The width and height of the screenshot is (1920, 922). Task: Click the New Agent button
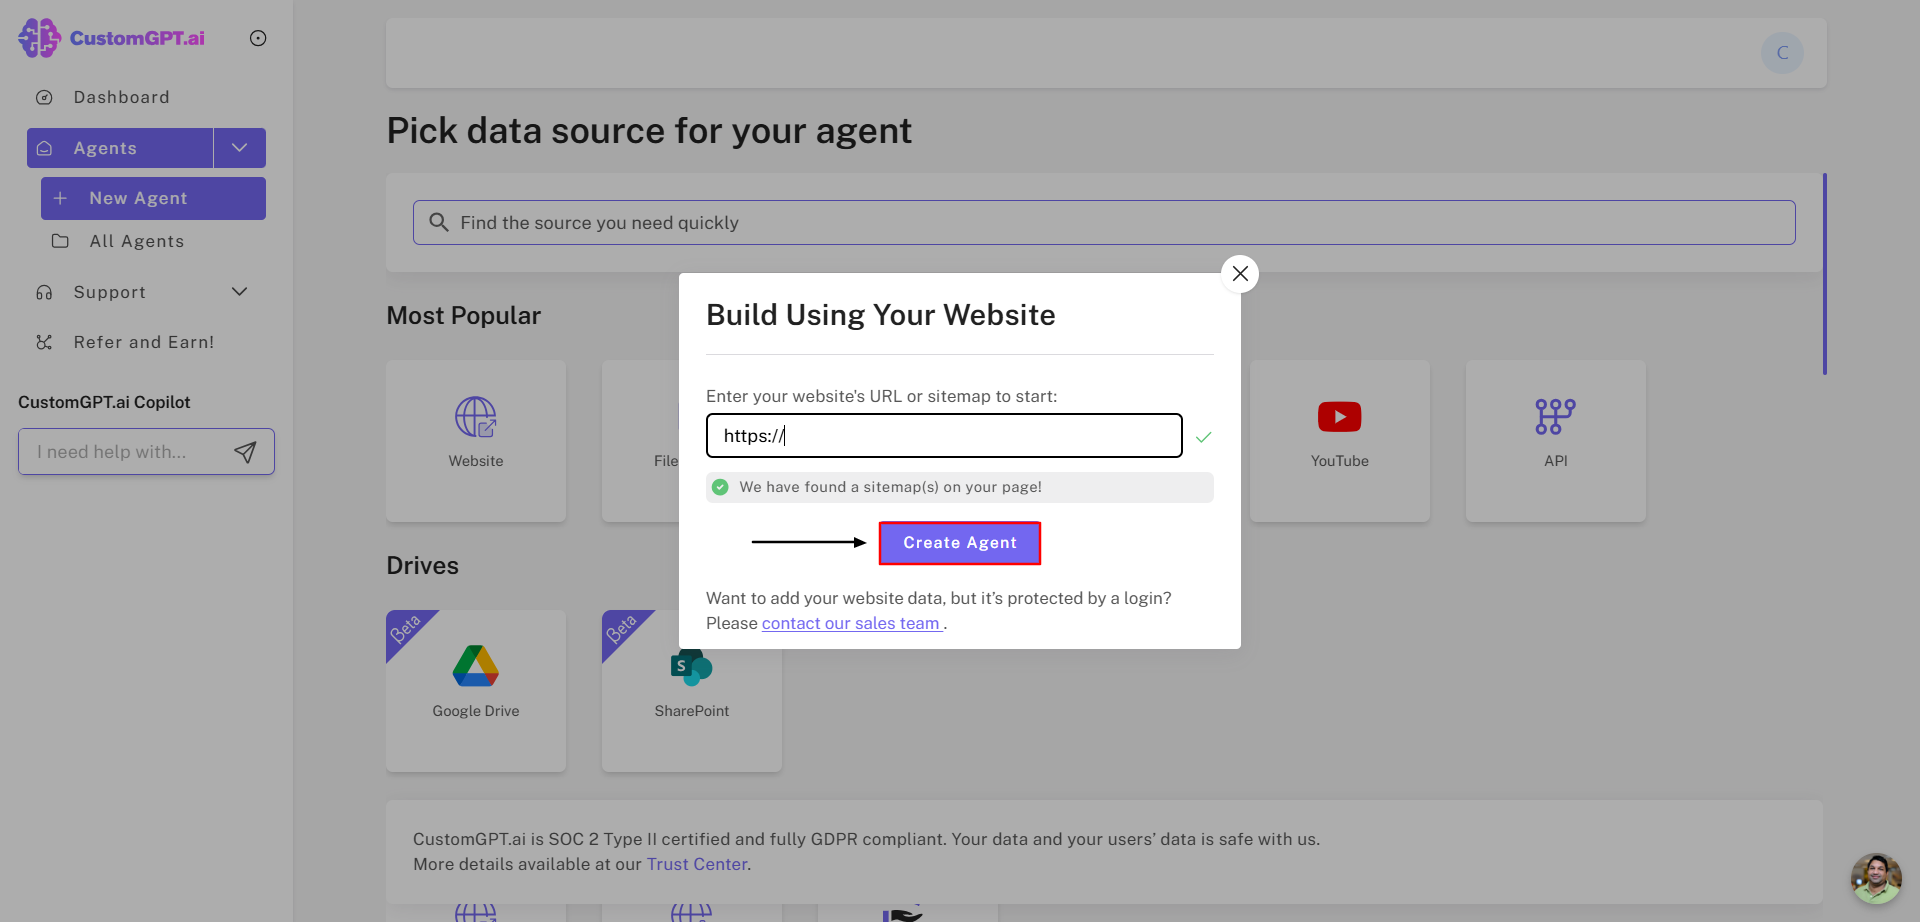[153, 198]
